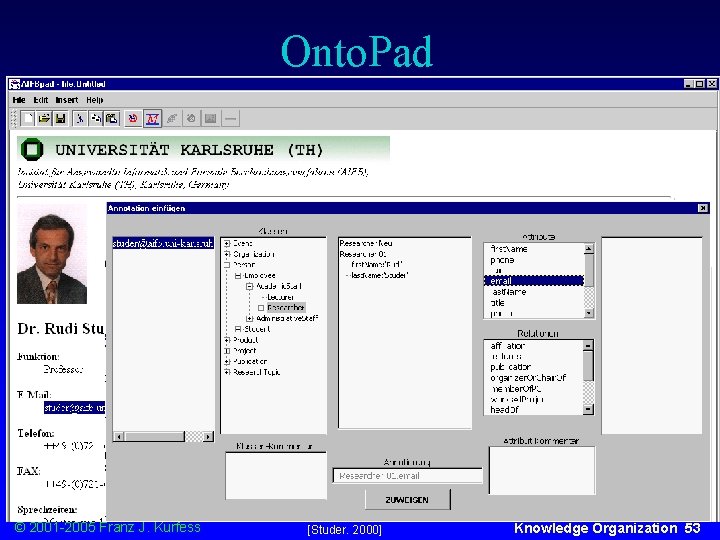
Task: Click the up arrow of the attributes scrollbar
Action: (x=589, y=248)
